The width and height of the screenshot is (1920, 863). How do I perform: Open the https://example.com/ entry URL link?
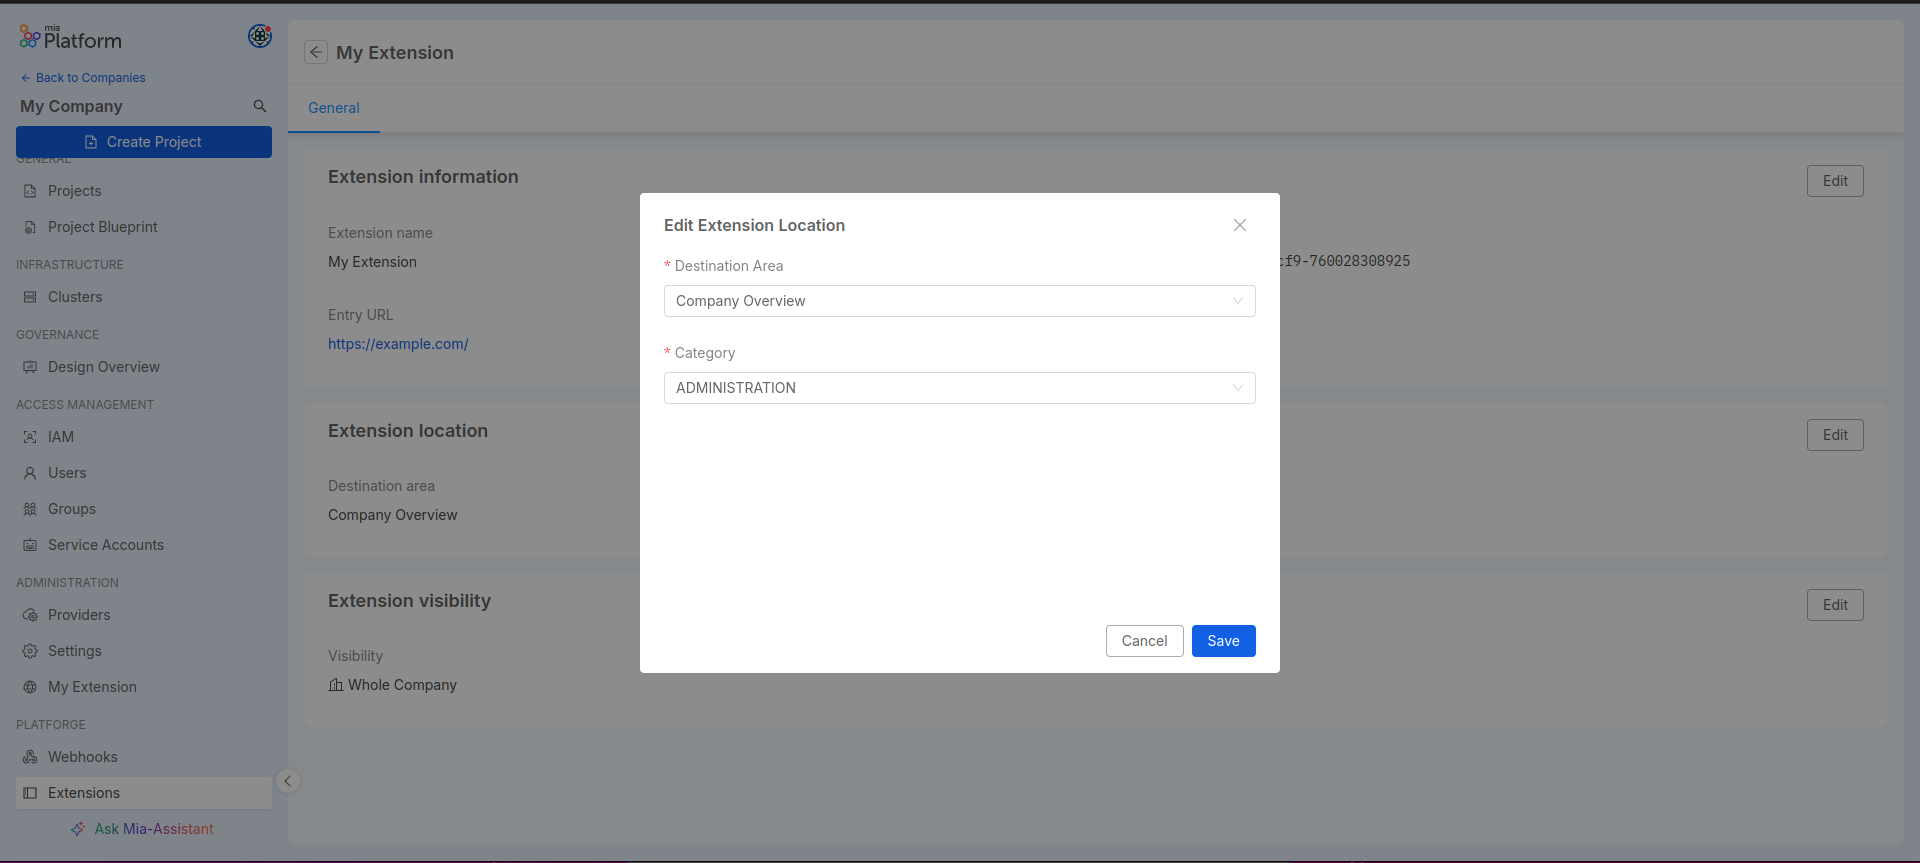click(398, 344)
